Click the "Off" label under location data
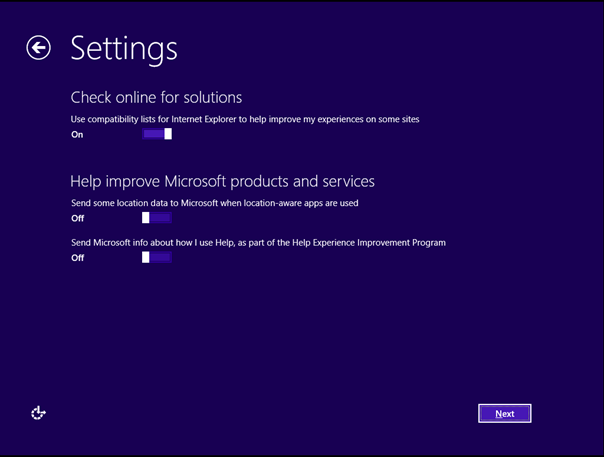The image size is (604, 457). coord(77,217)
